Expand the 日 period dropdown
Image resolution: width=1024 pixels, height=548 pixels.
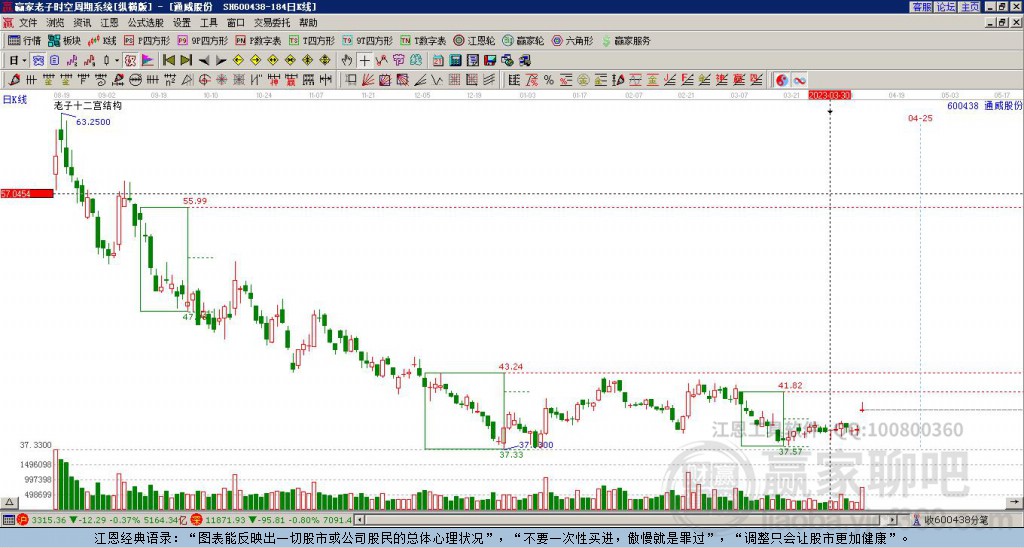tap(24, 60)
